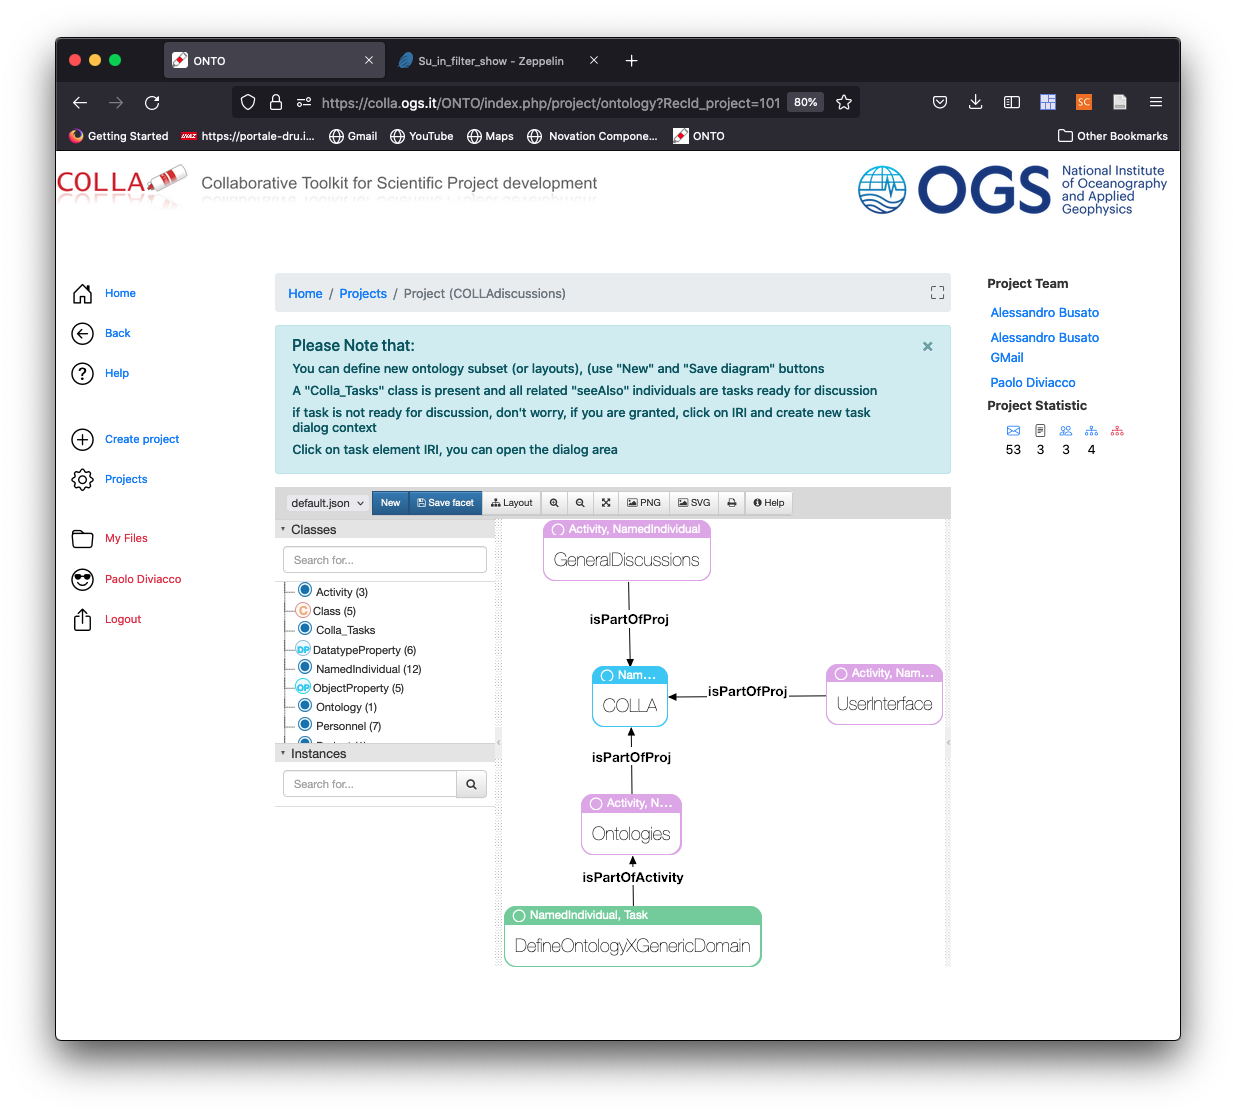Select the NamedIndividual (12) class radio
The width and height of the screenshot is (1236, 1114).
[305, 668]
